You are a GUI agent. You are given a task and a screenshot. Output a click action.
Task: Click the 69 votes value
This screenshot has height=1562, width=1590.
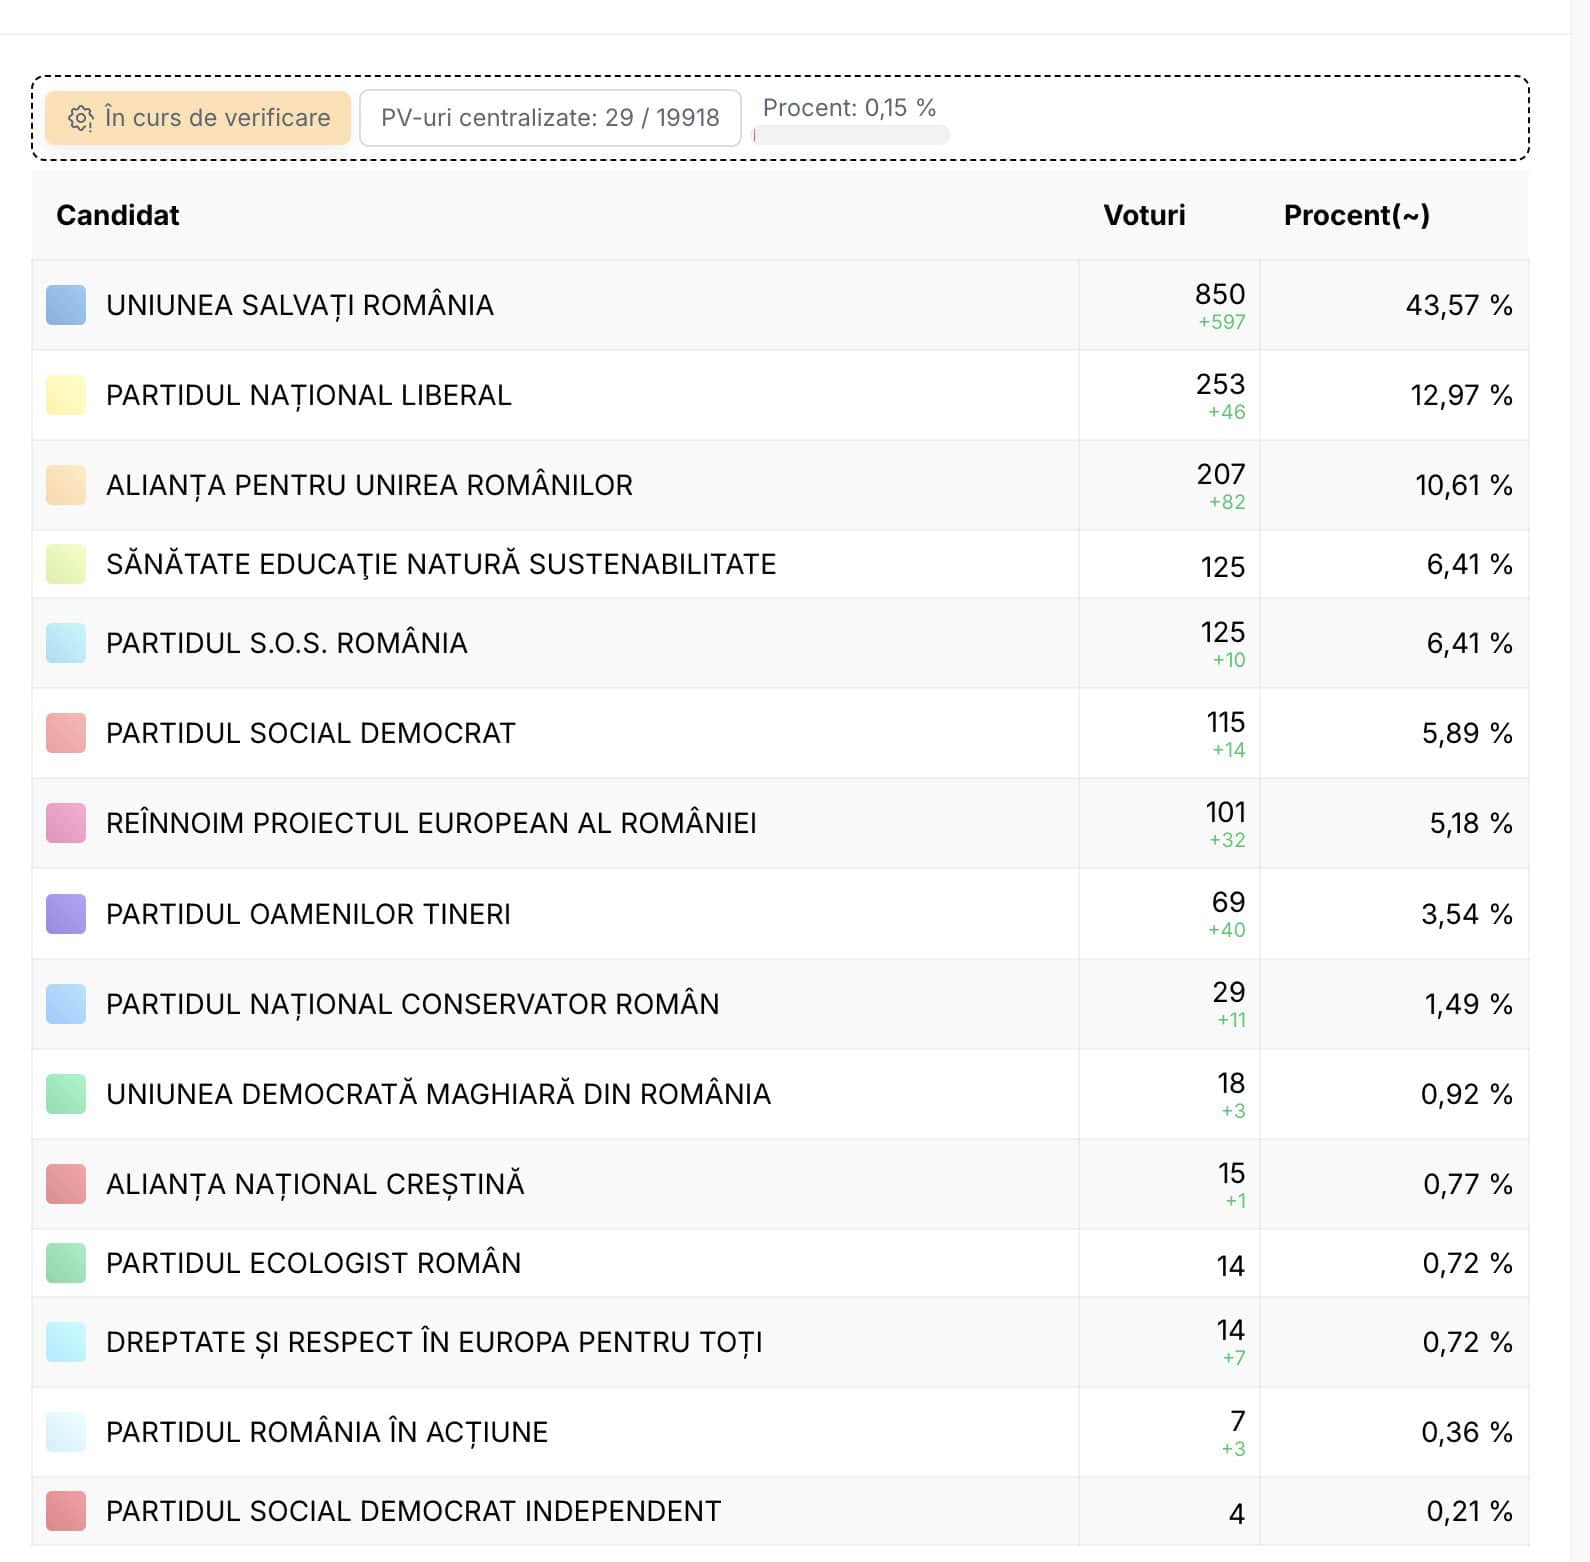[x=1229, y=902]
